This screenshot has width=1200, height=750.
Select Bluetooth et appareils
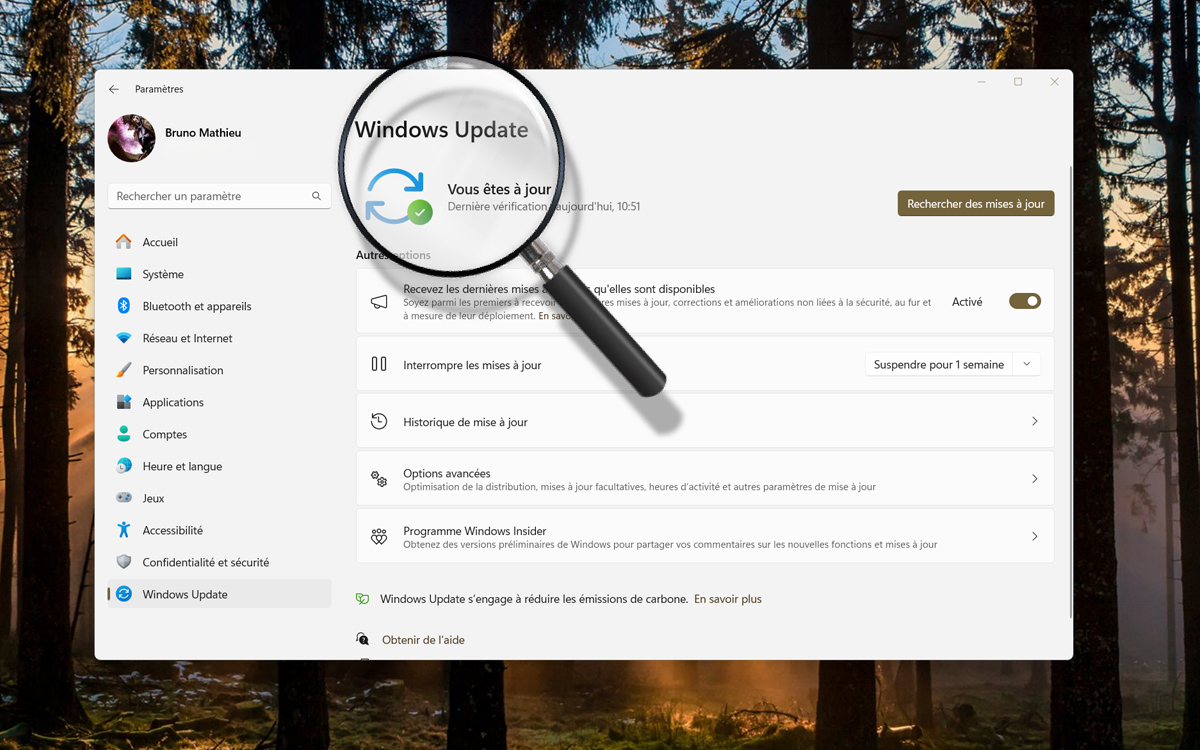219,306
